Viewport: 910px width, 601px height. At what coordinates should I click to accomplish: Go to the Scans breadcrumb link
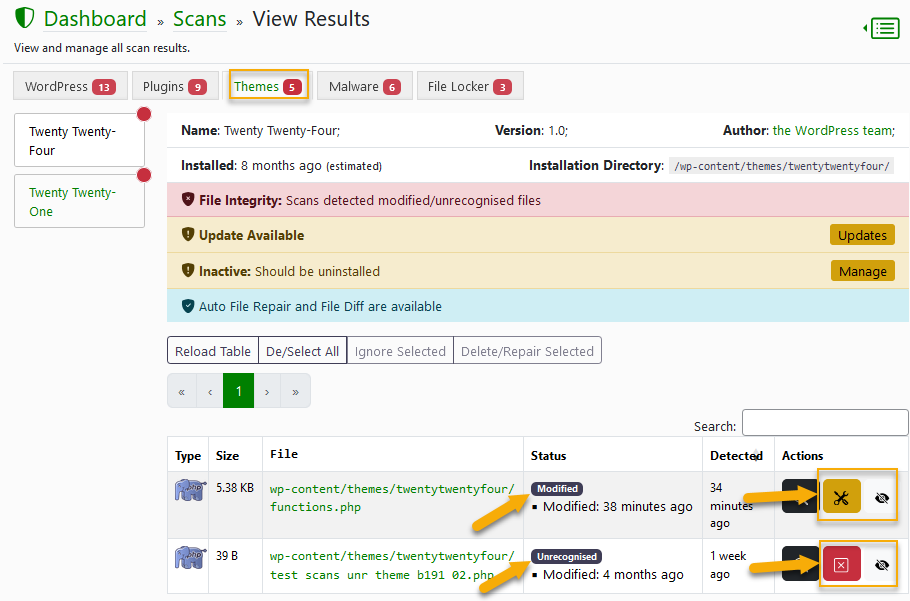(200, 19)
